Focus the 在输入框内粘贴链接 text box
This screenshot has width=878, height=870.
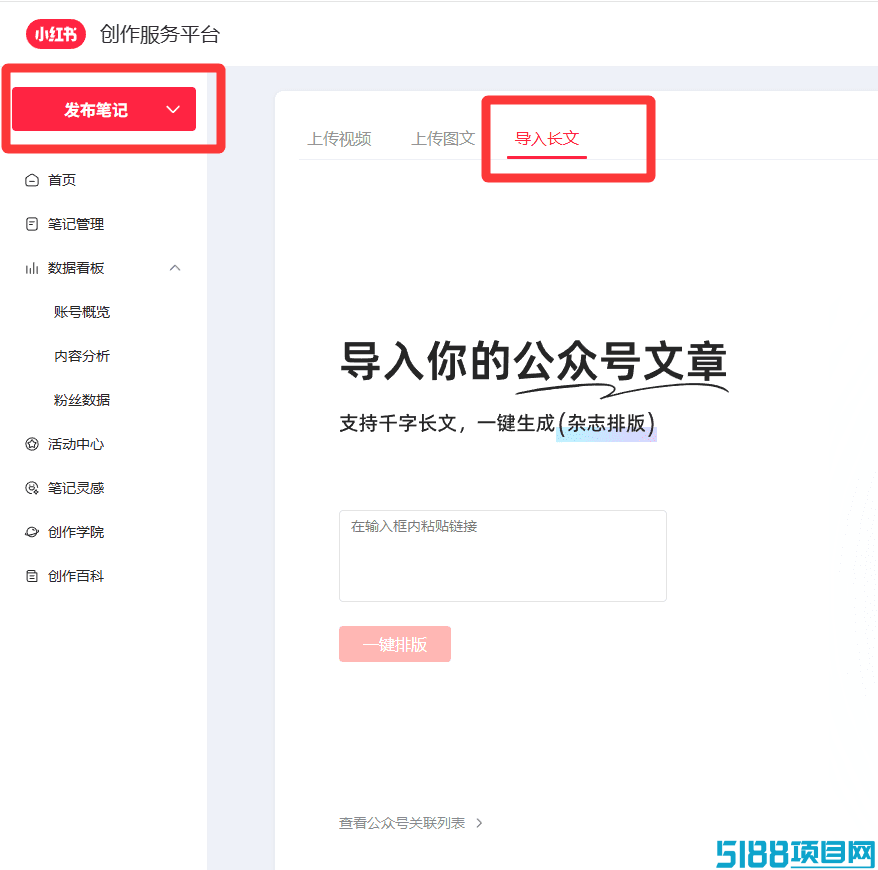pos(503,556)
